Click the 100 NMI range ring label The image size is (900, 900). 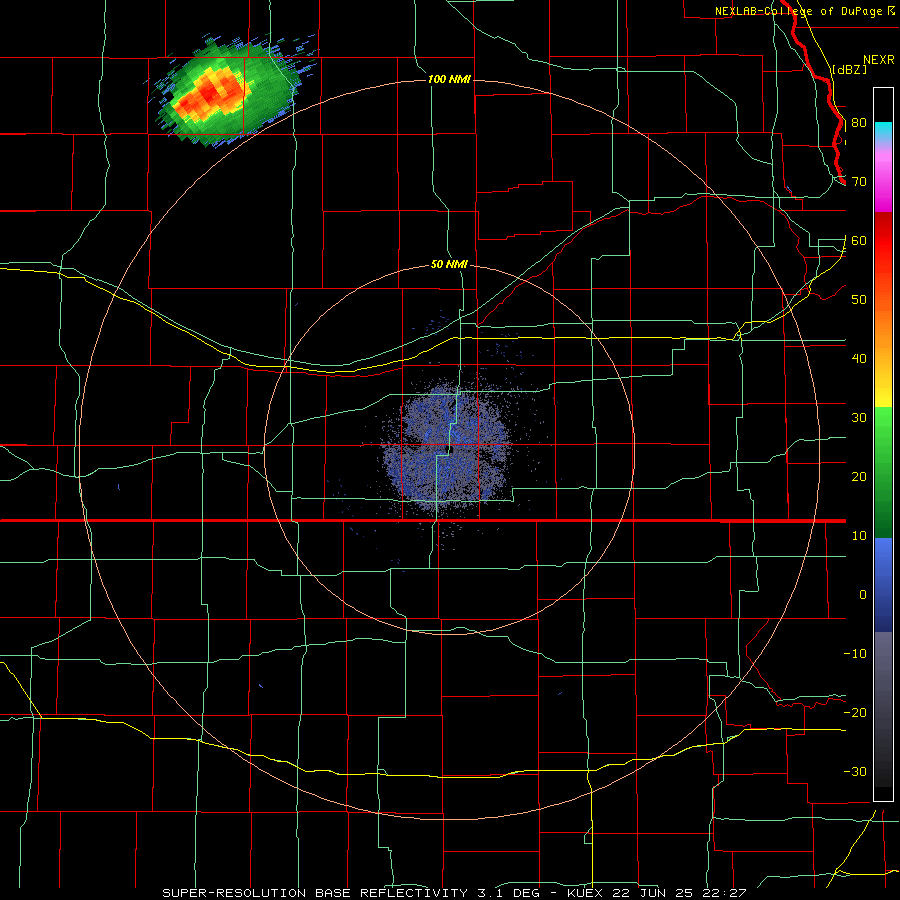tap(449, 79)
